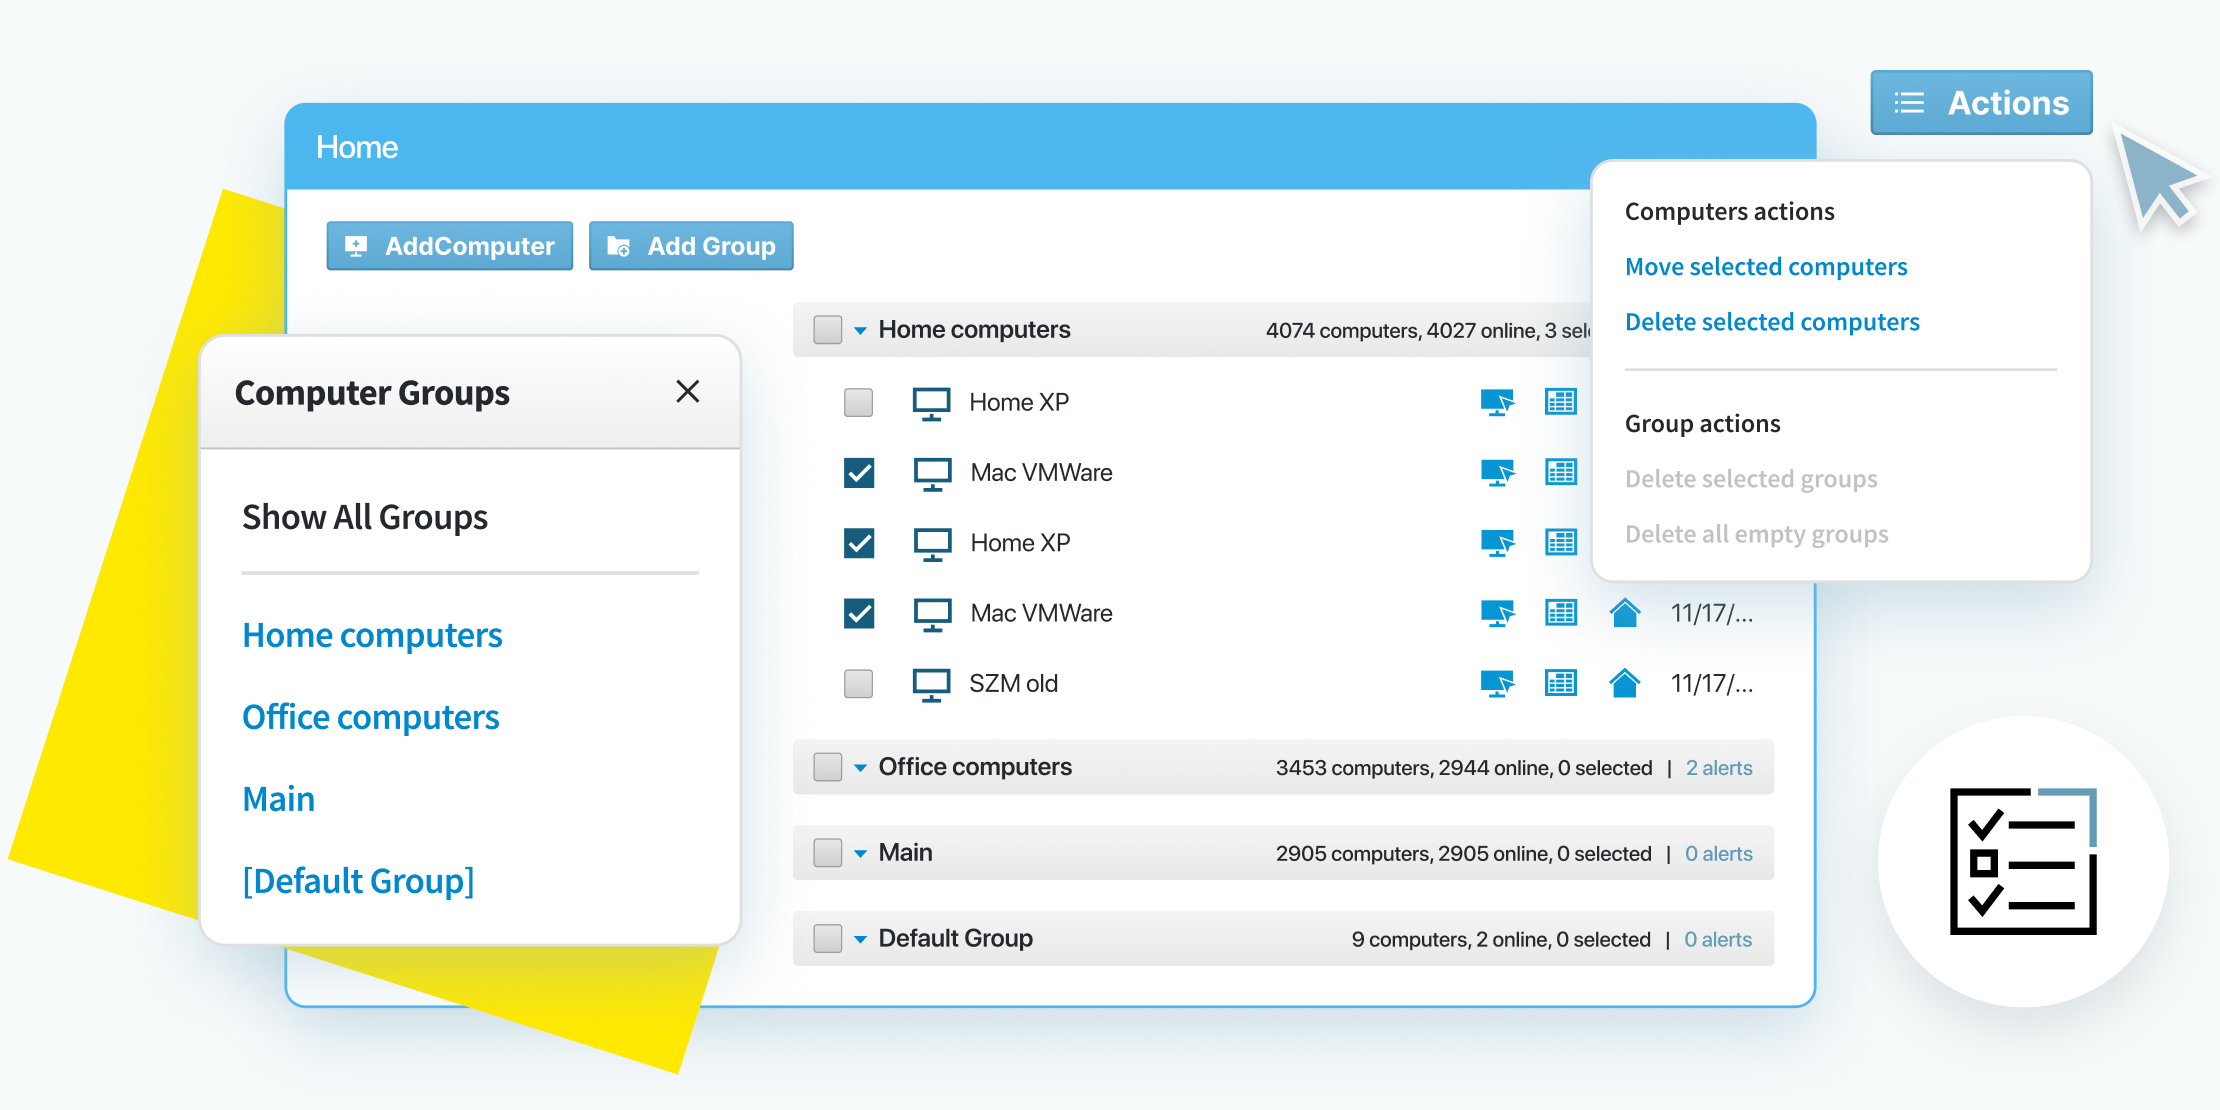This screenshot has height=1110, width=2220.
Task: Open the Office computers group link
Action: [371, 716]
